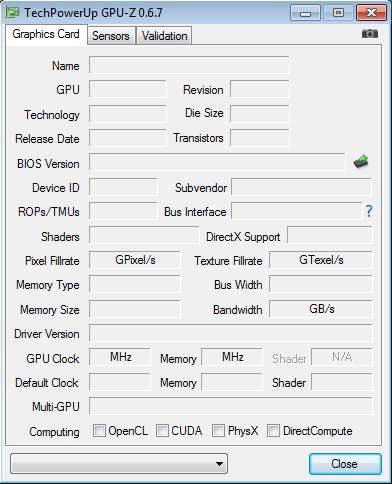Screen dimensions: 392x484
Task: Click the Subvendor field
Action: 301,187
